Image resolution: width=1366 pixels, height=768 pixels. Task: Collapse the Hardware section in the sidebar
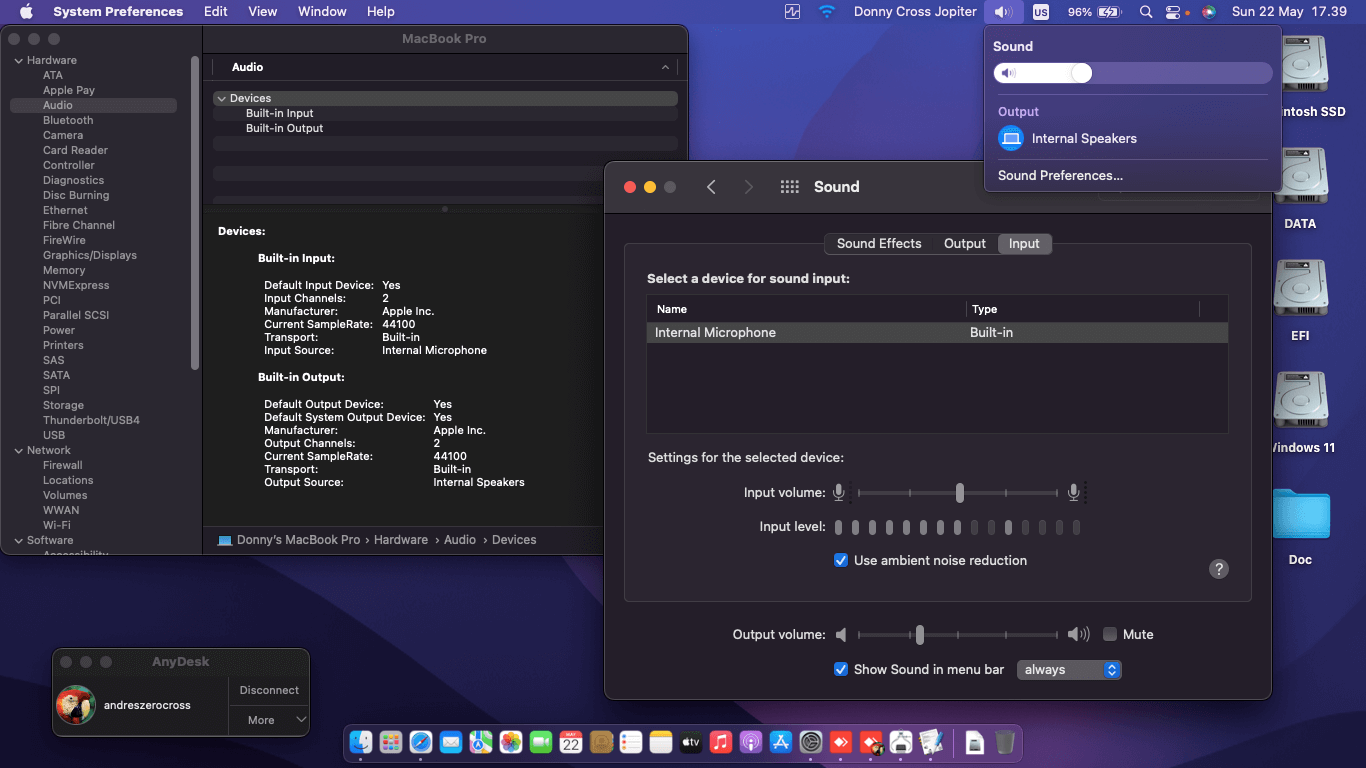(18, 60)
